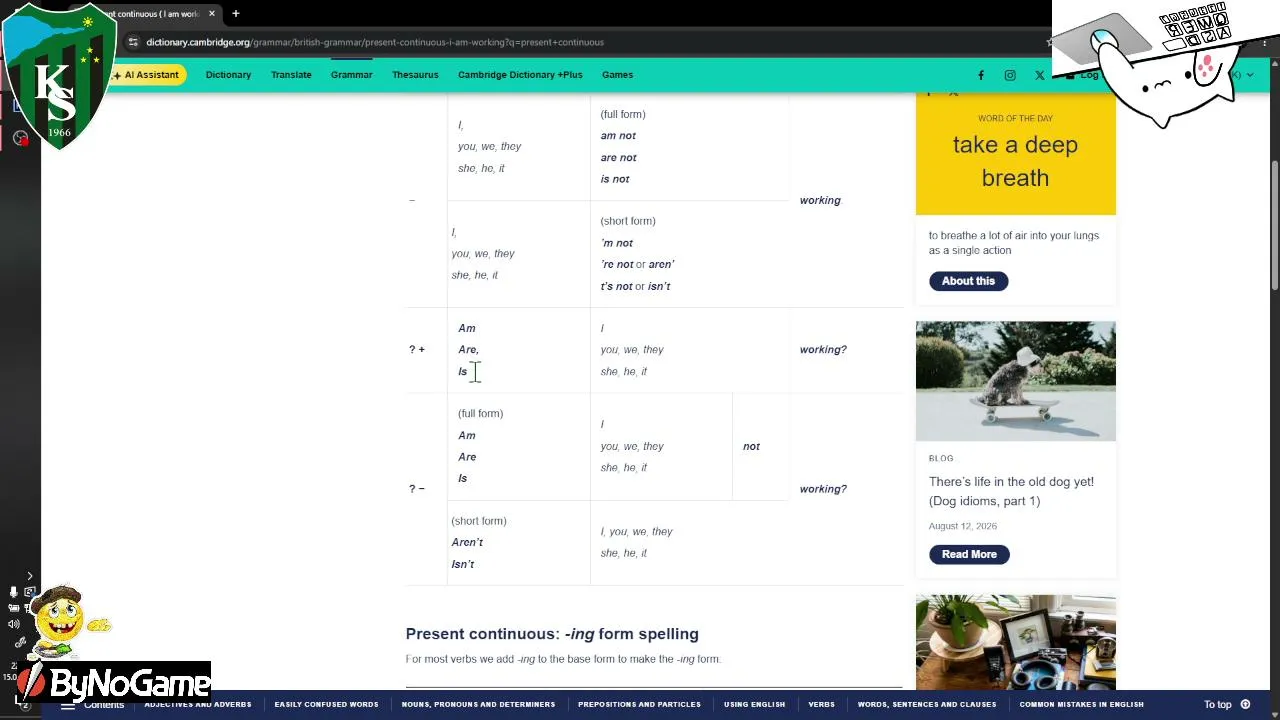Click the 'not' cell in question table

751,447
